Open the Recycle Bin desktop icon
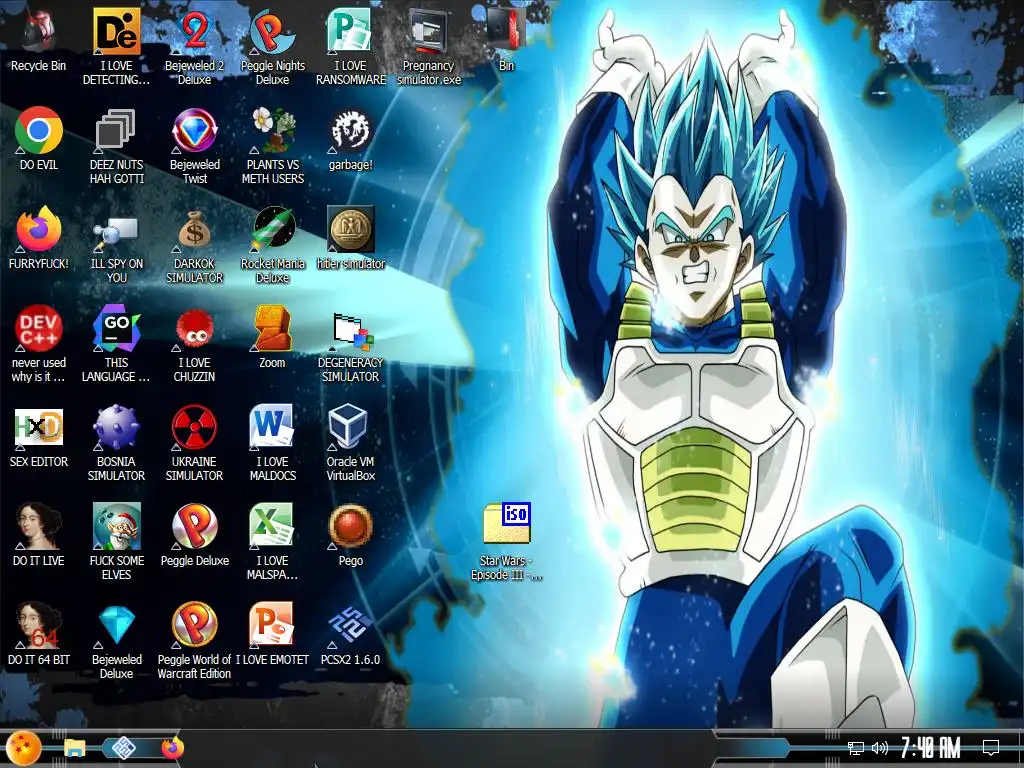 pos(38,31)
